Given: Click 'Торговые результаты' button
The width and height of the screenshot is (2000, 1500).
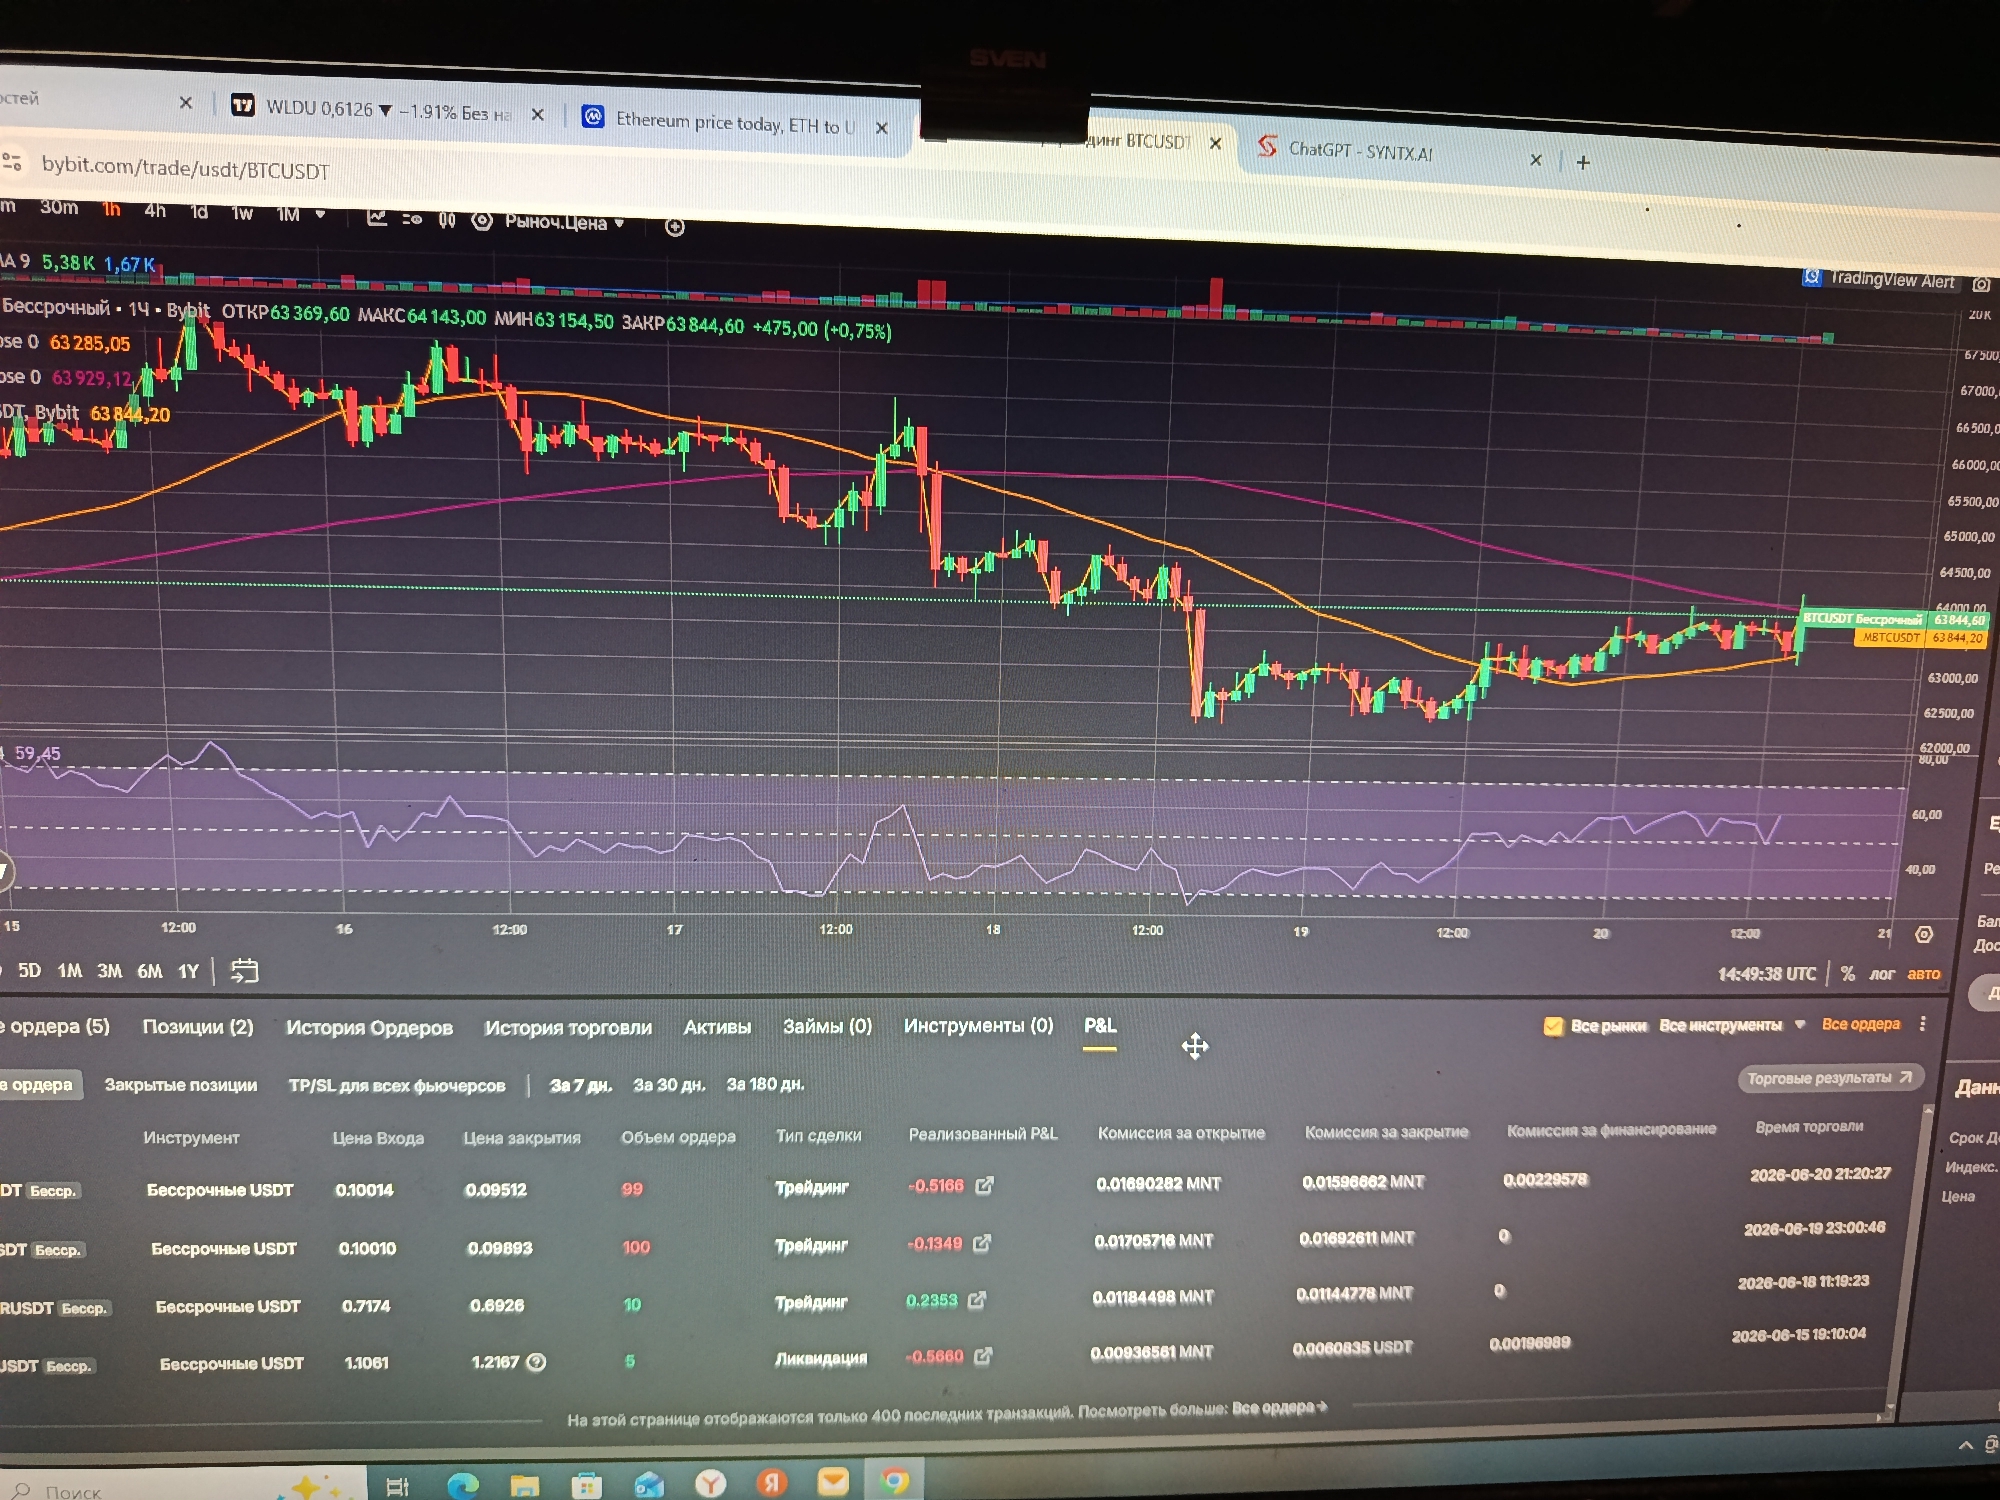Looking at the screenshot, I should pos(1831,1078).
